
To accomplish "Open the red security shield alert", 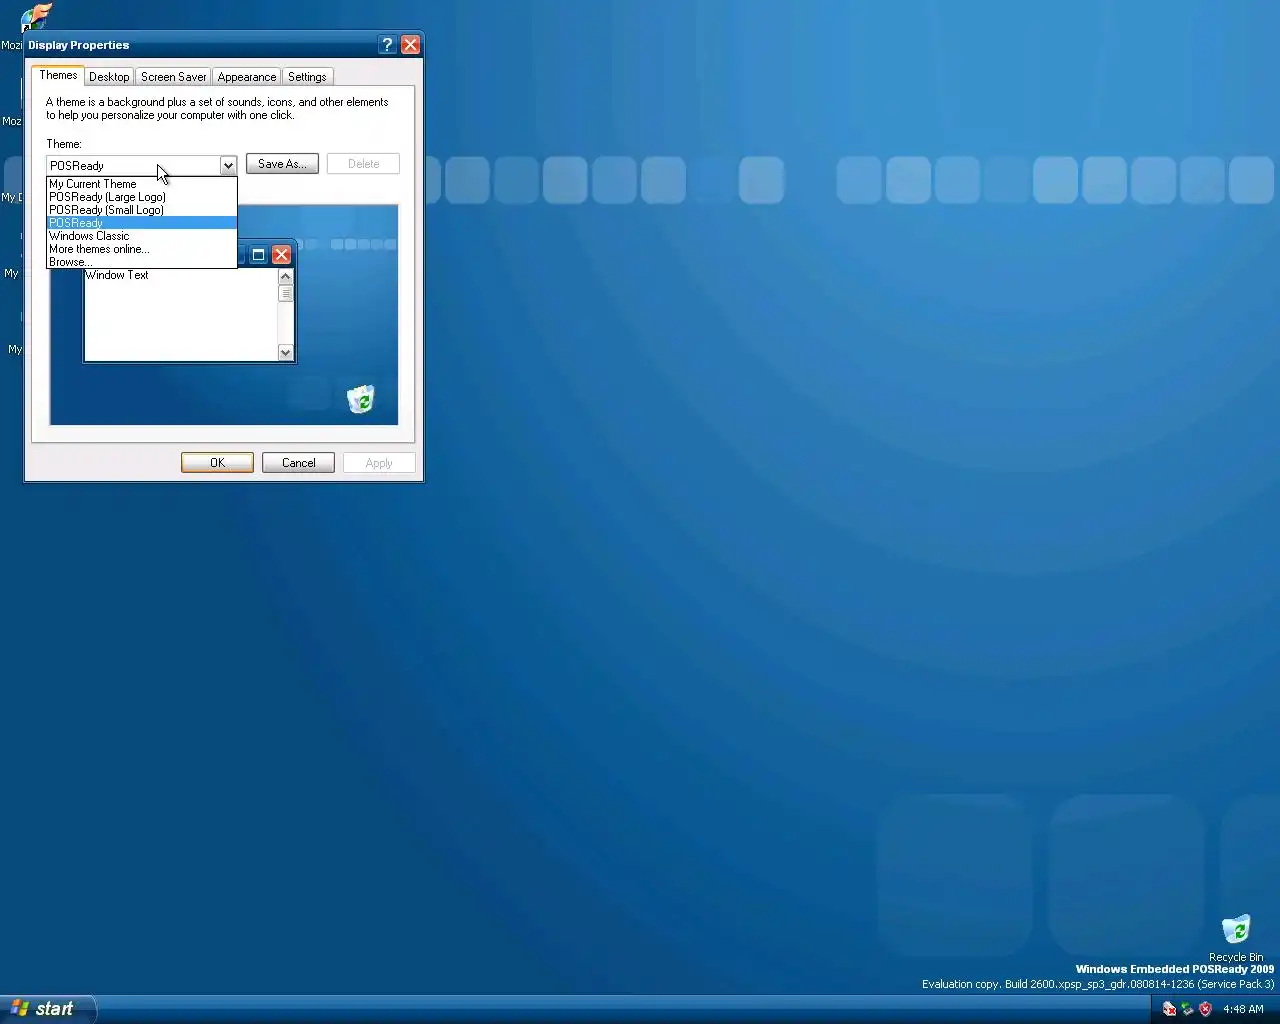I will pyautogui.click(x=1205, y=1009).
